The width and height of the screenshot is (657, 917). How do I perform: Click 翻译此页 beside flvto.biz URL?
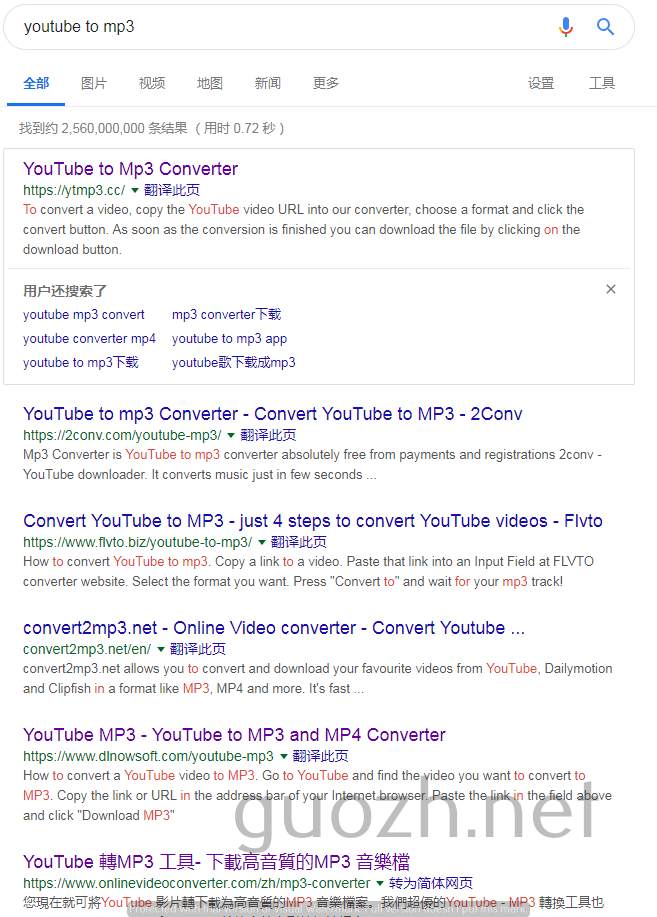click(x=298, y=542)
